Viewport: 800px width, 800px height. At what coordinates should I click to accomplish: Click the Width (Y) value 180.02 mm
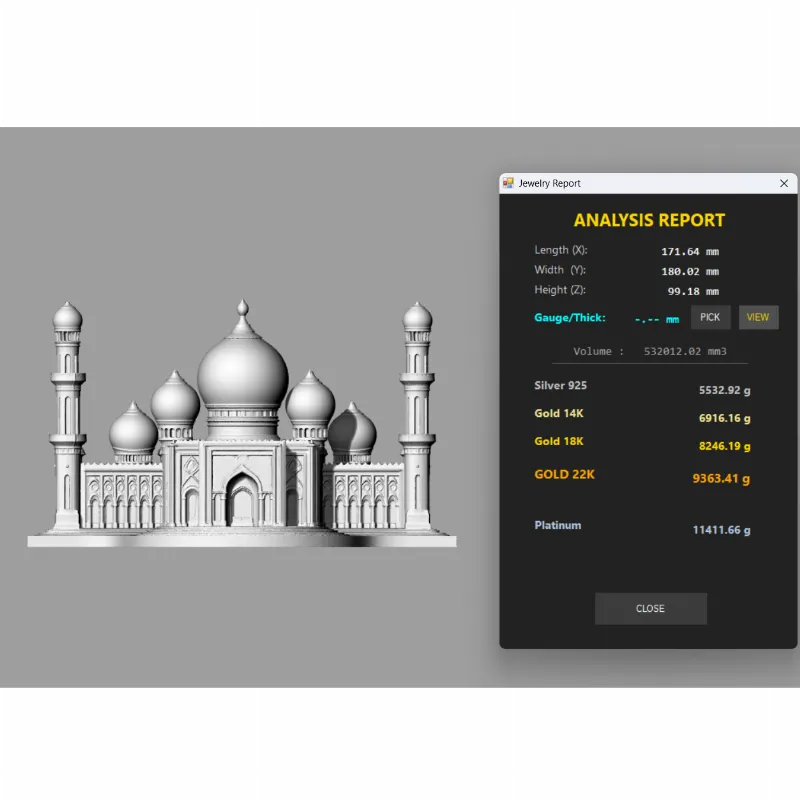pyautogui.click(x=690, y=271)
